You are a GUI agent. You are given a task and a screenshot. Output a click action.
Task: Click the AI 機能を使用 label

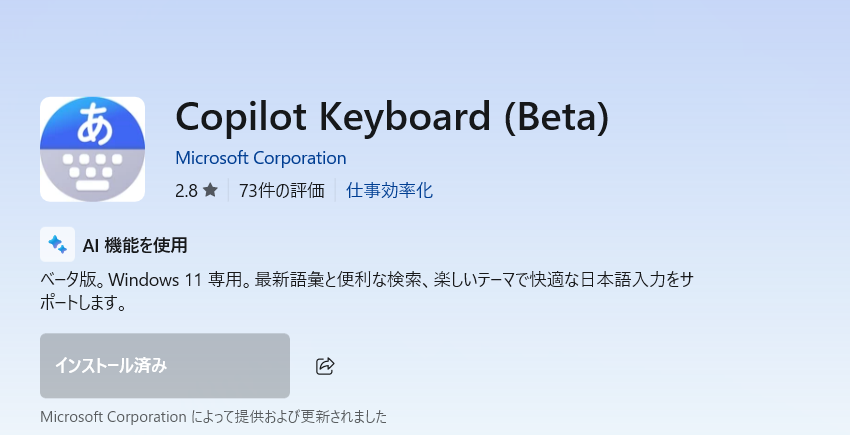(x=137, y=245)
